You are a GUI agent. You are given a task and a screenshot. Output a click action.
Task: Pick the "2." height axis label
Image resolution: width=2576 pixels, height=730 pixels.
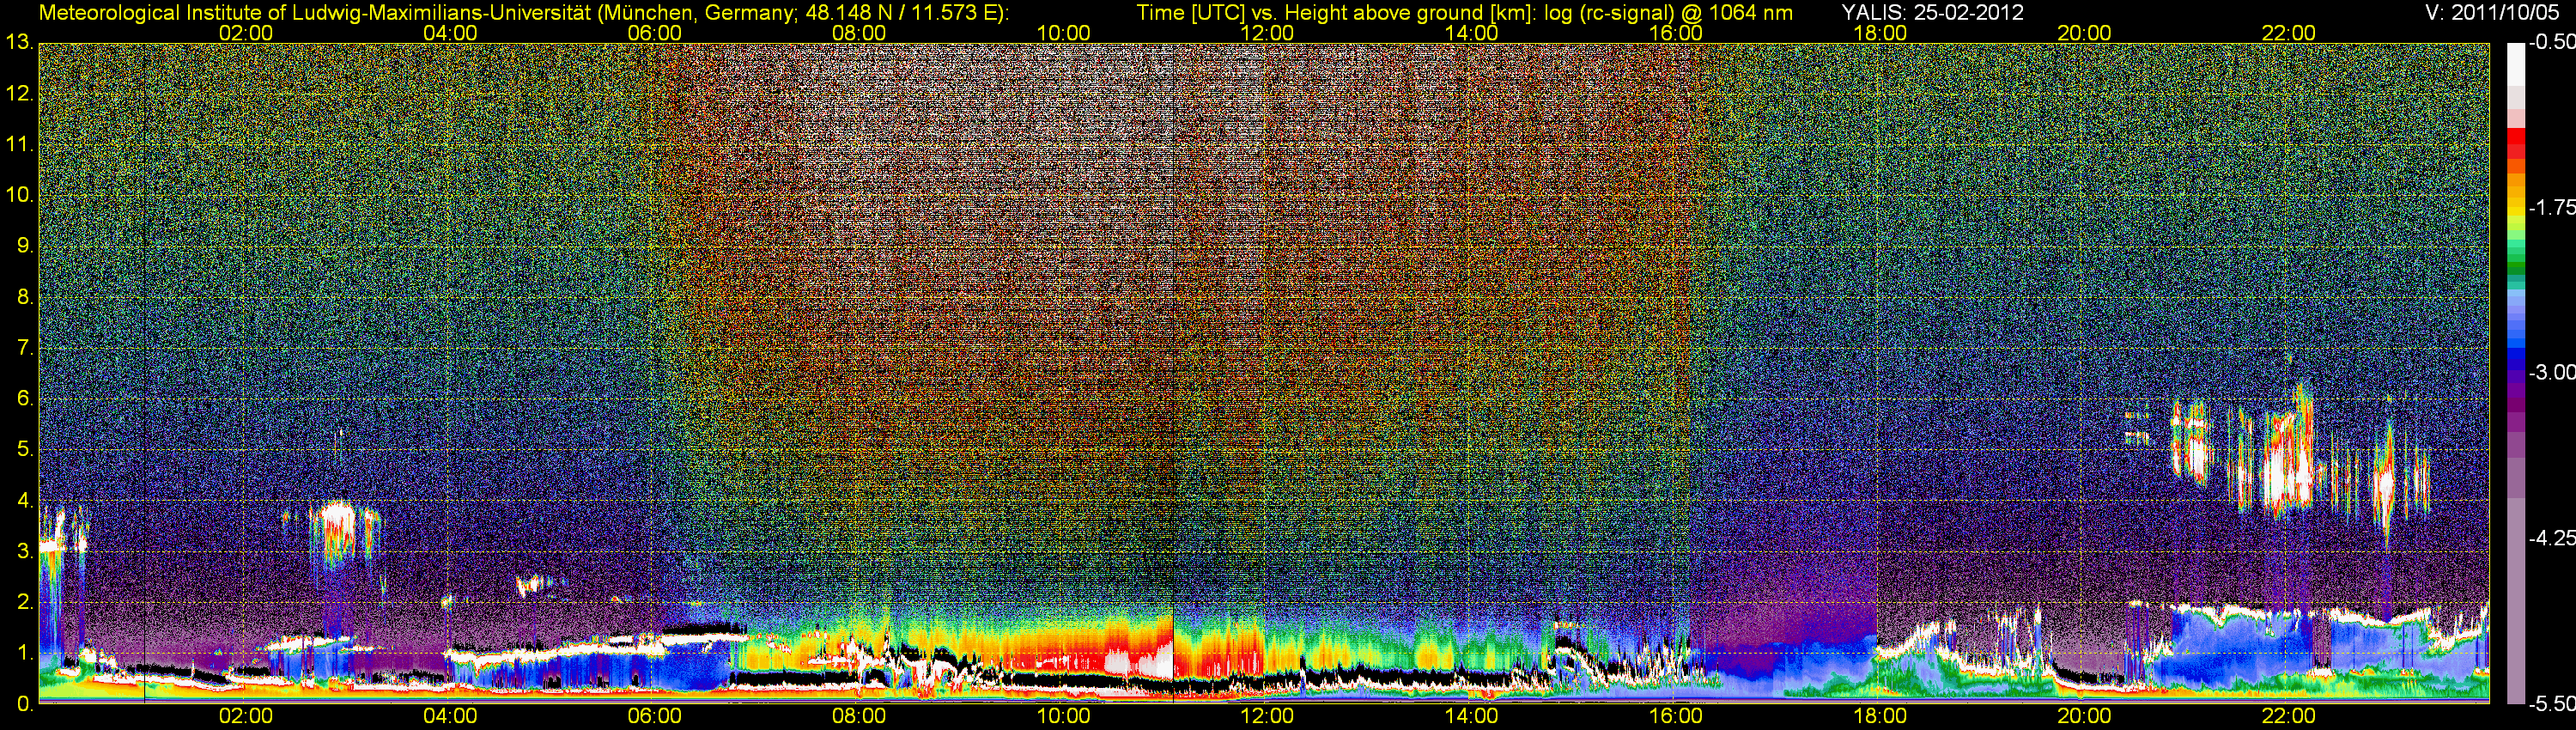tap(25, 602)
